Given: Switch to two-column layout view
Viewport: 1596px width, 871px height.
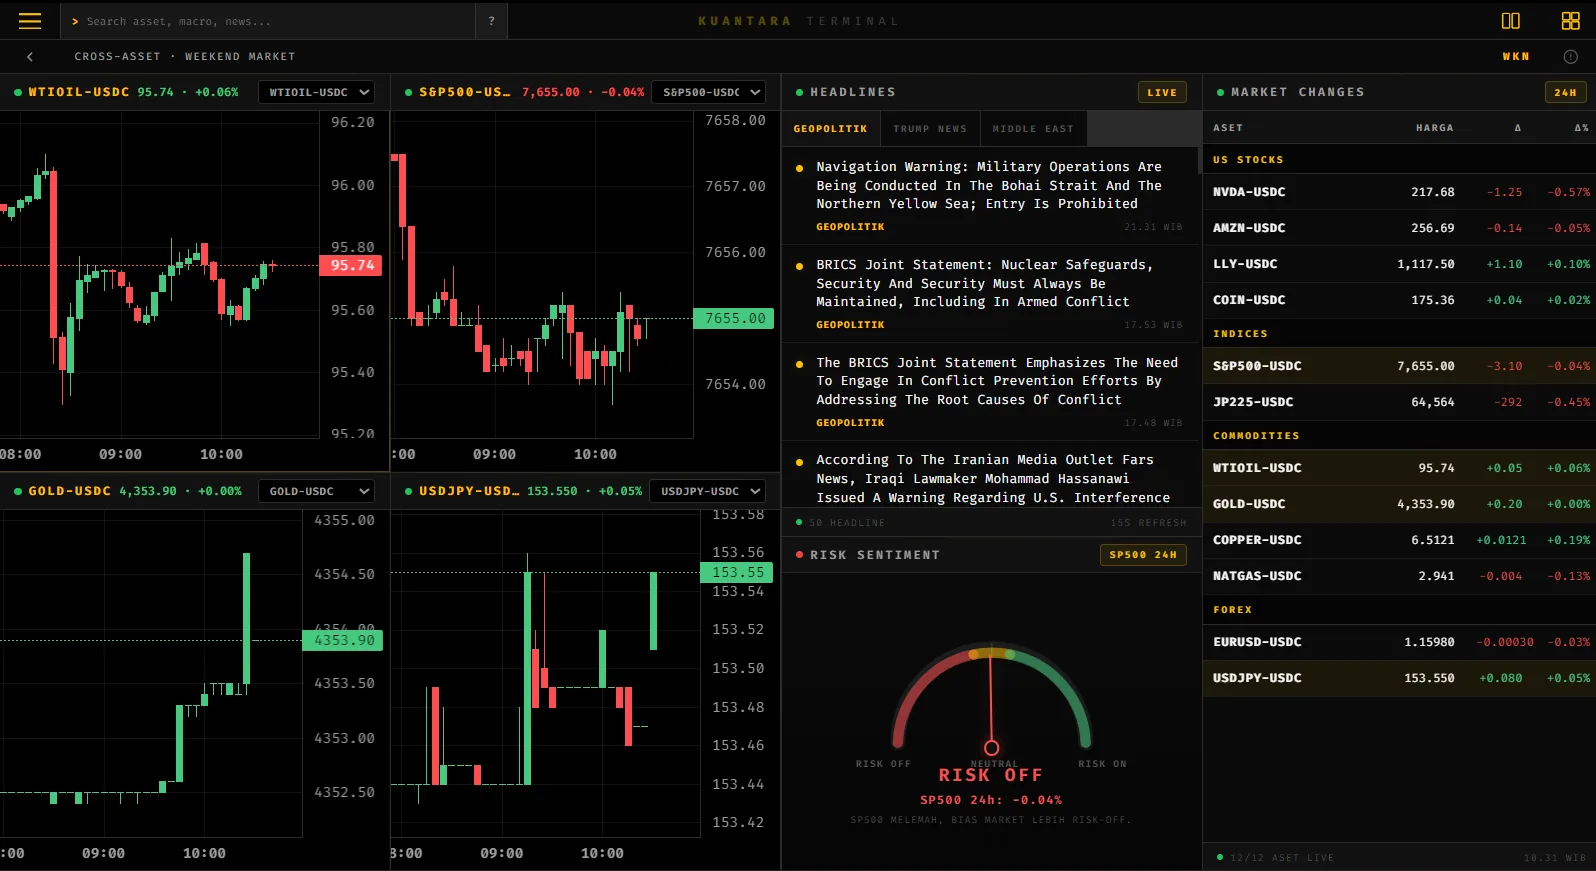Looking at the screenshot, I should click(1510, 21).
